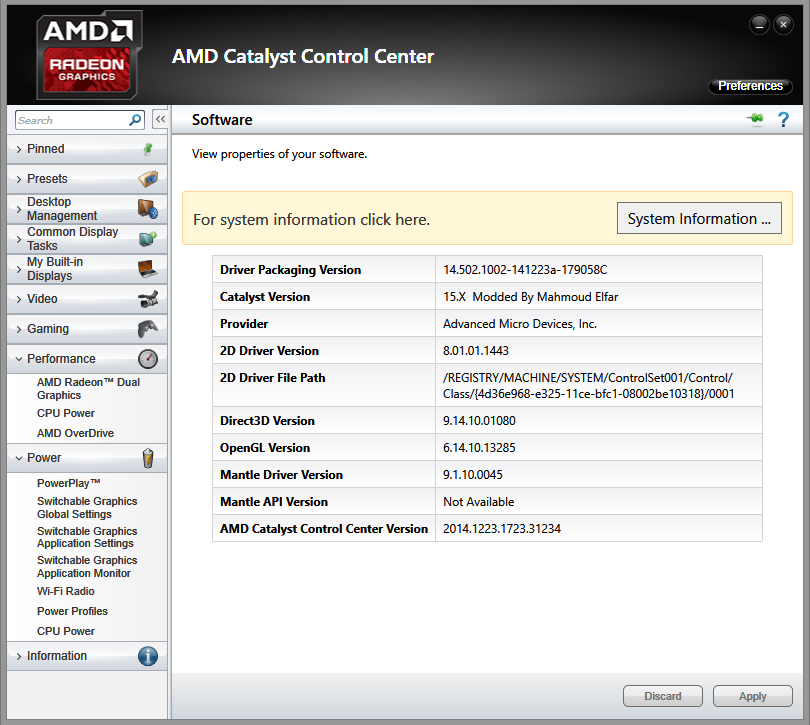The height and width of the screenshot is (725, 810).
Task: Select Direct3D Version value 9.14.10.01080
Action: (479, 421)
